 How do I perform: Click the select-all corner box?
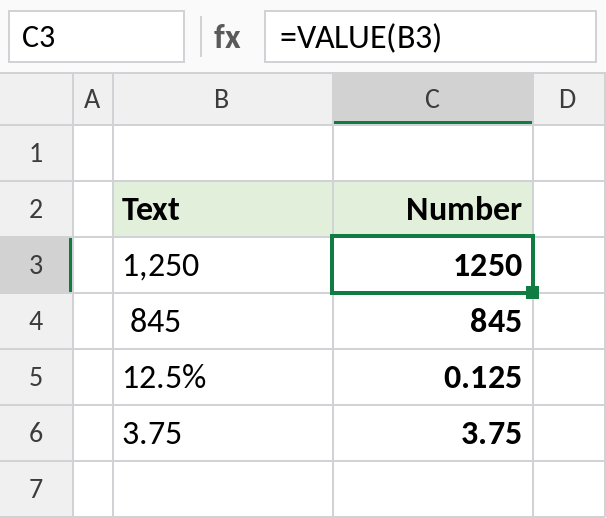pyautogui.click(x=36, y=99)
